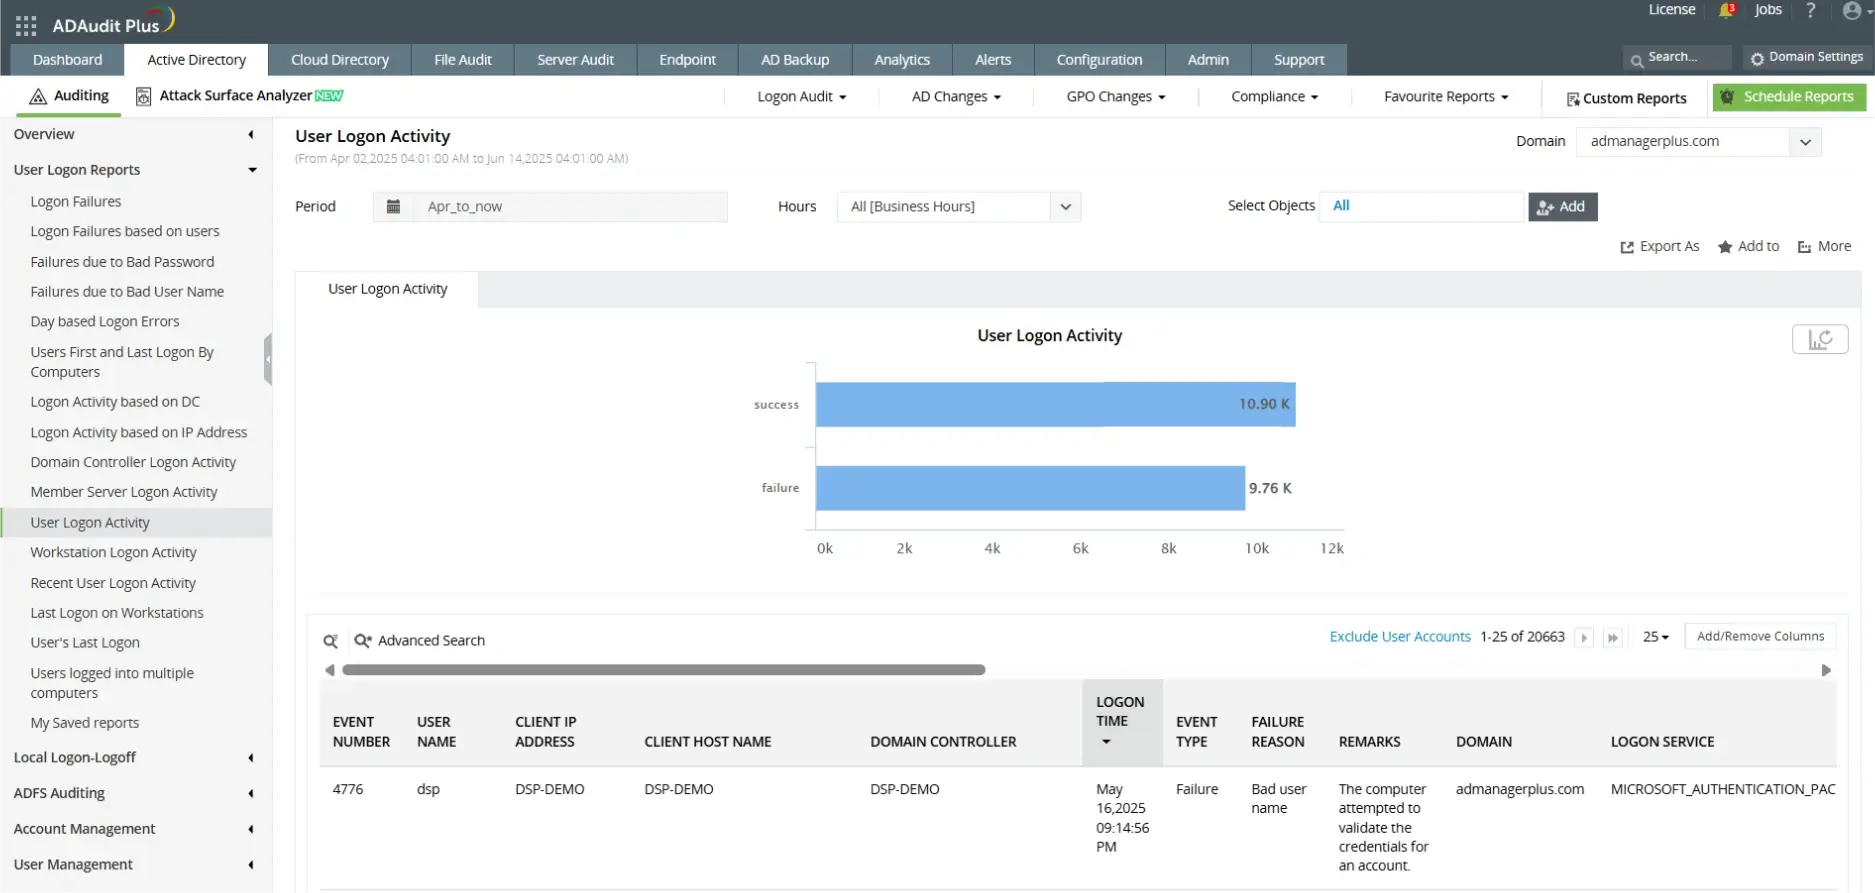The height and width of the screenshot is (893, 1875).
Task: Click the failure bar in chart
Action: click(1030, 488)
